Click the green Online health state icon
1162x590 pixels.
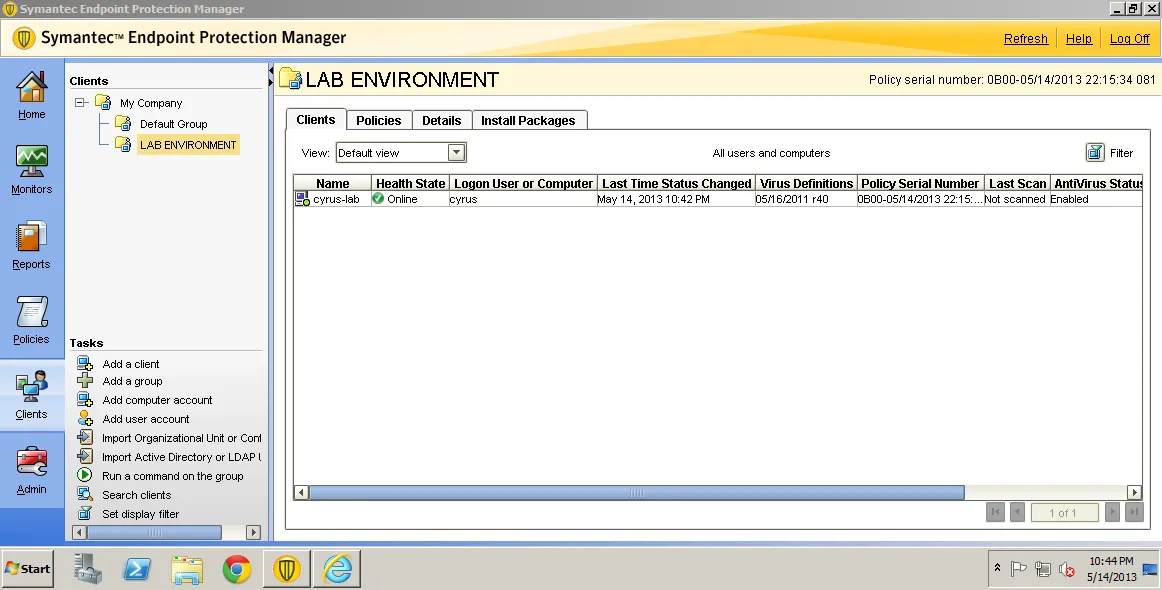click(x=378, y=199)
